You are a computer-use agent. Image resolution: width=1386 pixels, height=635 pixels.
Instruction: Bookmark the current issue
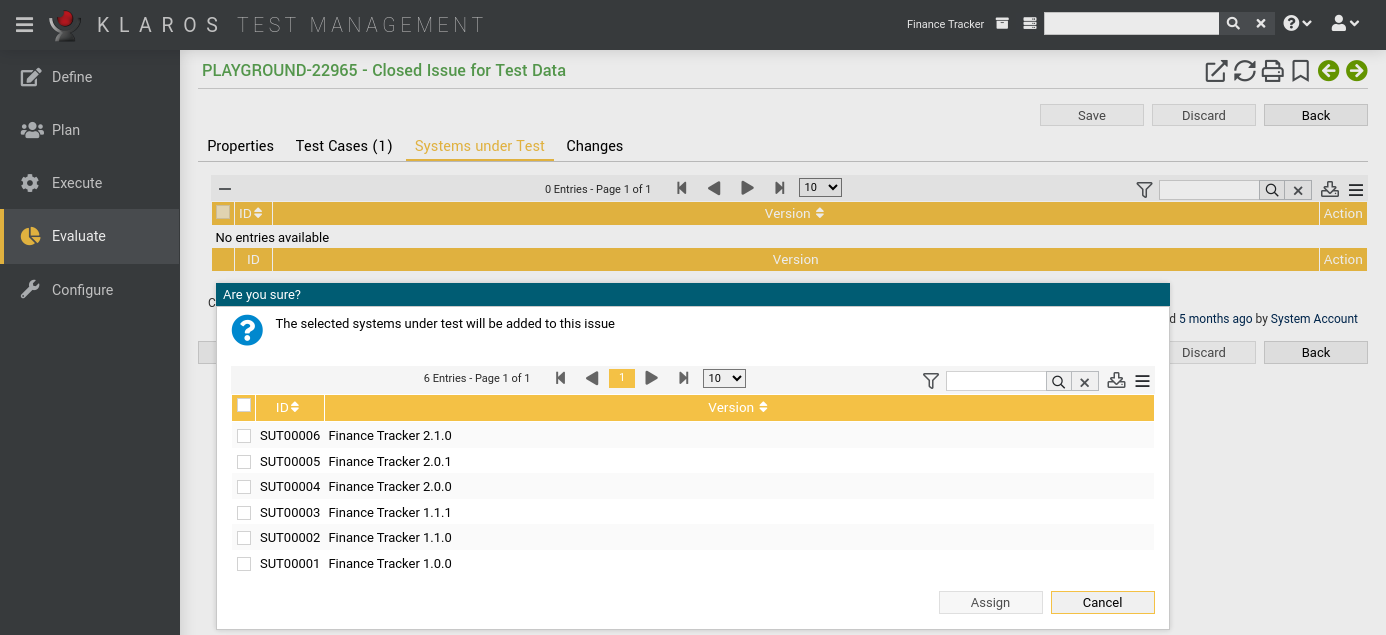pyautogui.click(x=1300, y=71)
